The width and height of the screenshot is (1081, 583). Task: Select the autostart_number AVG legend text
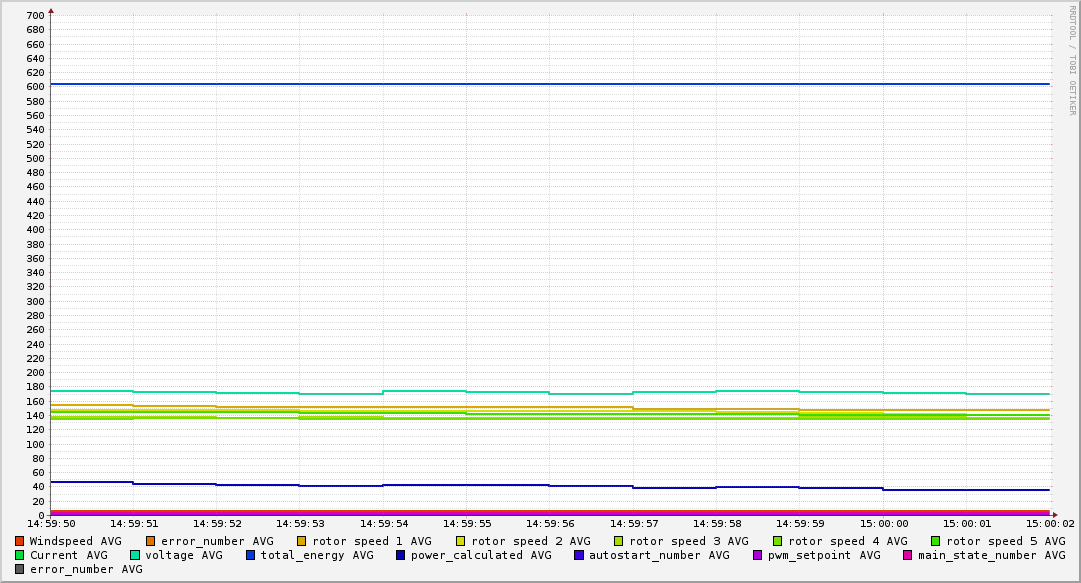tap(659, 555)
